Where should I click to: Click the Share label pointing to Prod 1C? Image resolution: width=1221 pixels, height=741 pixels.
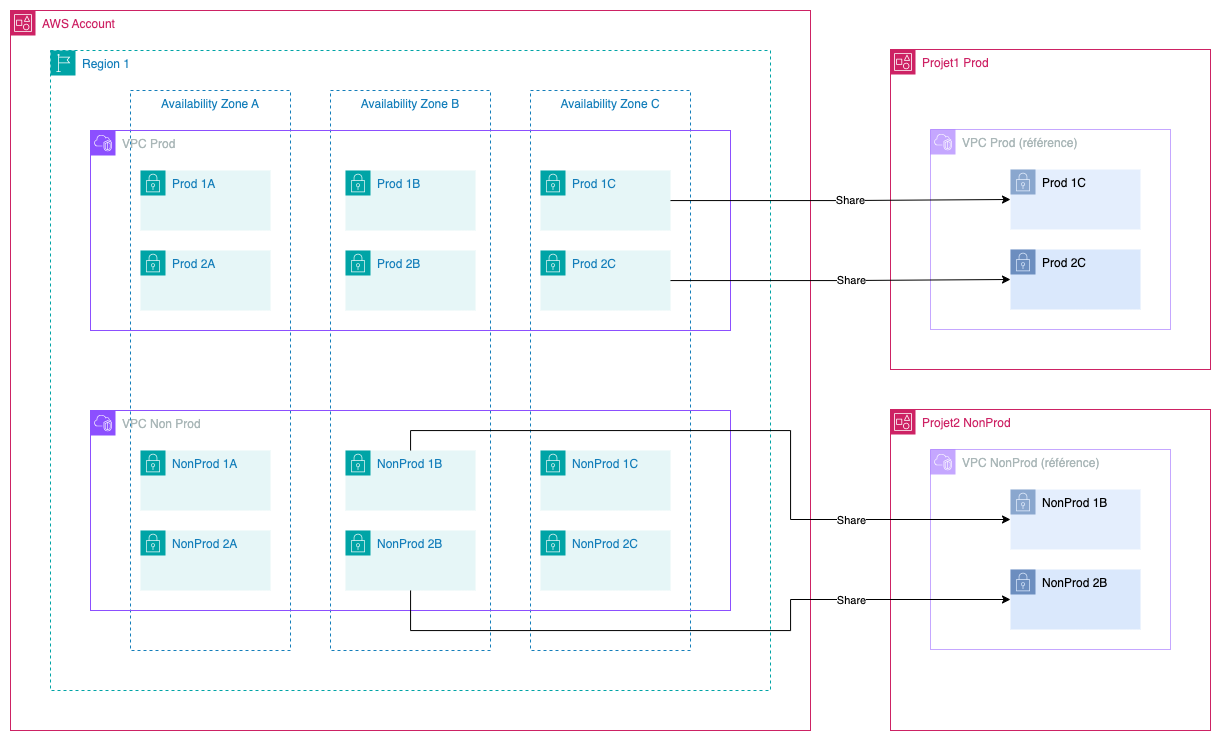coord(851,201)
